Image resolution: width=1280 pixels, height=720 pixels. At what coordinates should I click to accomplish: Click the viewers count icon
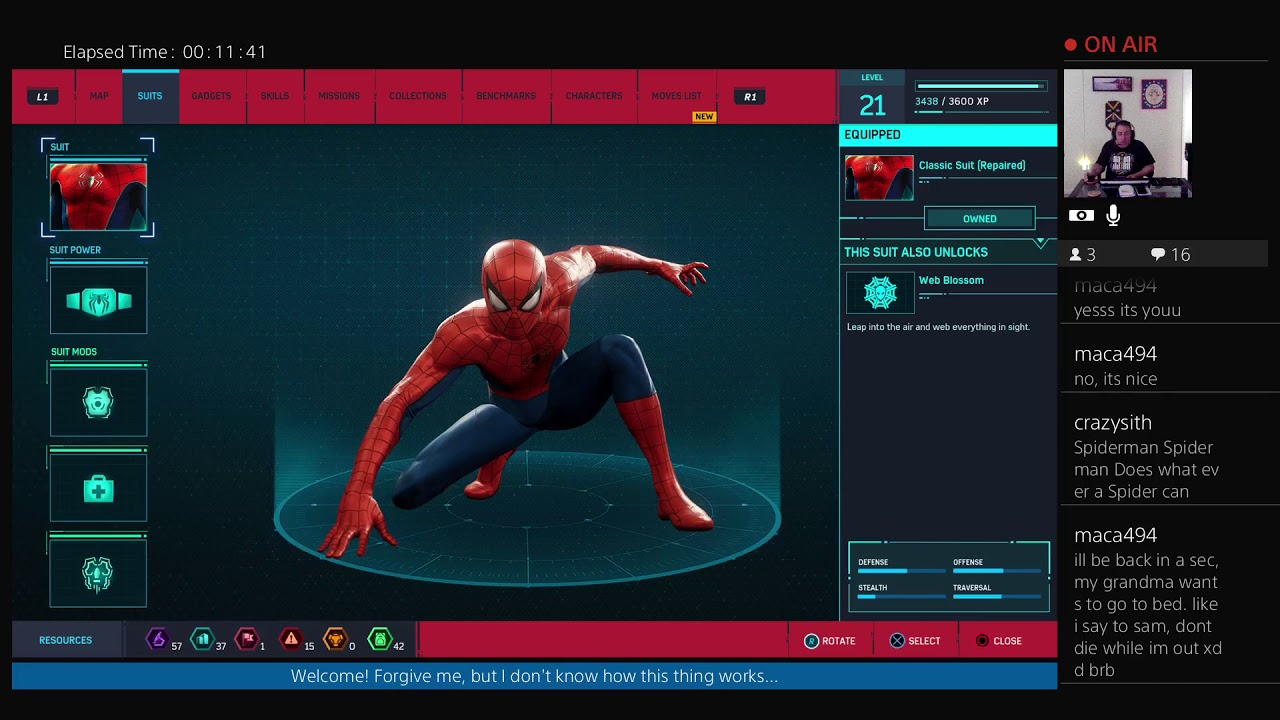point(1076,255)
